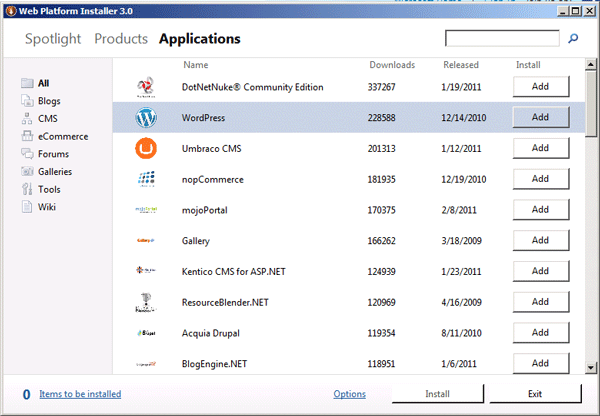
Task: Click the nopCommerce dotted logo icon
Action: click(x=146, y=179)
